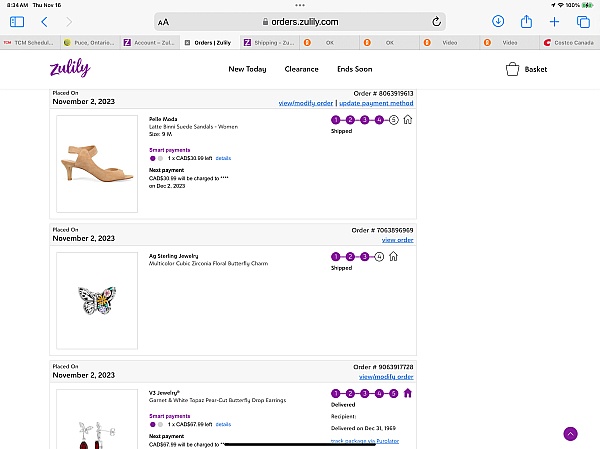Click the home icon for order 8063919613

coord(408,120)
